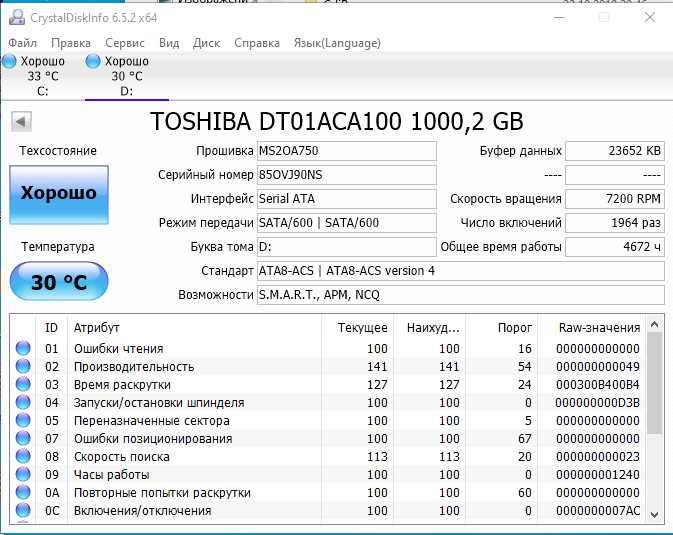Select the Ошибки позиционирования row

pyautogui.click(x=328, y=438)
